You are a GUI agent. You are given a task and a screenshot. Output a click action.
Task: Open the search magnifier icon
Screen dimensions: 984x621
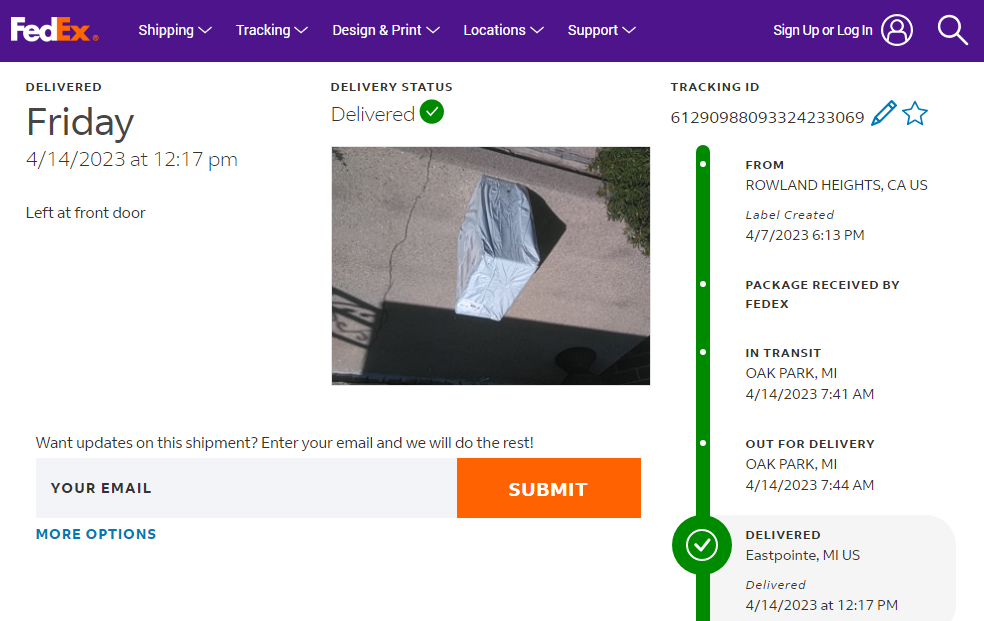tap(952, 30)
